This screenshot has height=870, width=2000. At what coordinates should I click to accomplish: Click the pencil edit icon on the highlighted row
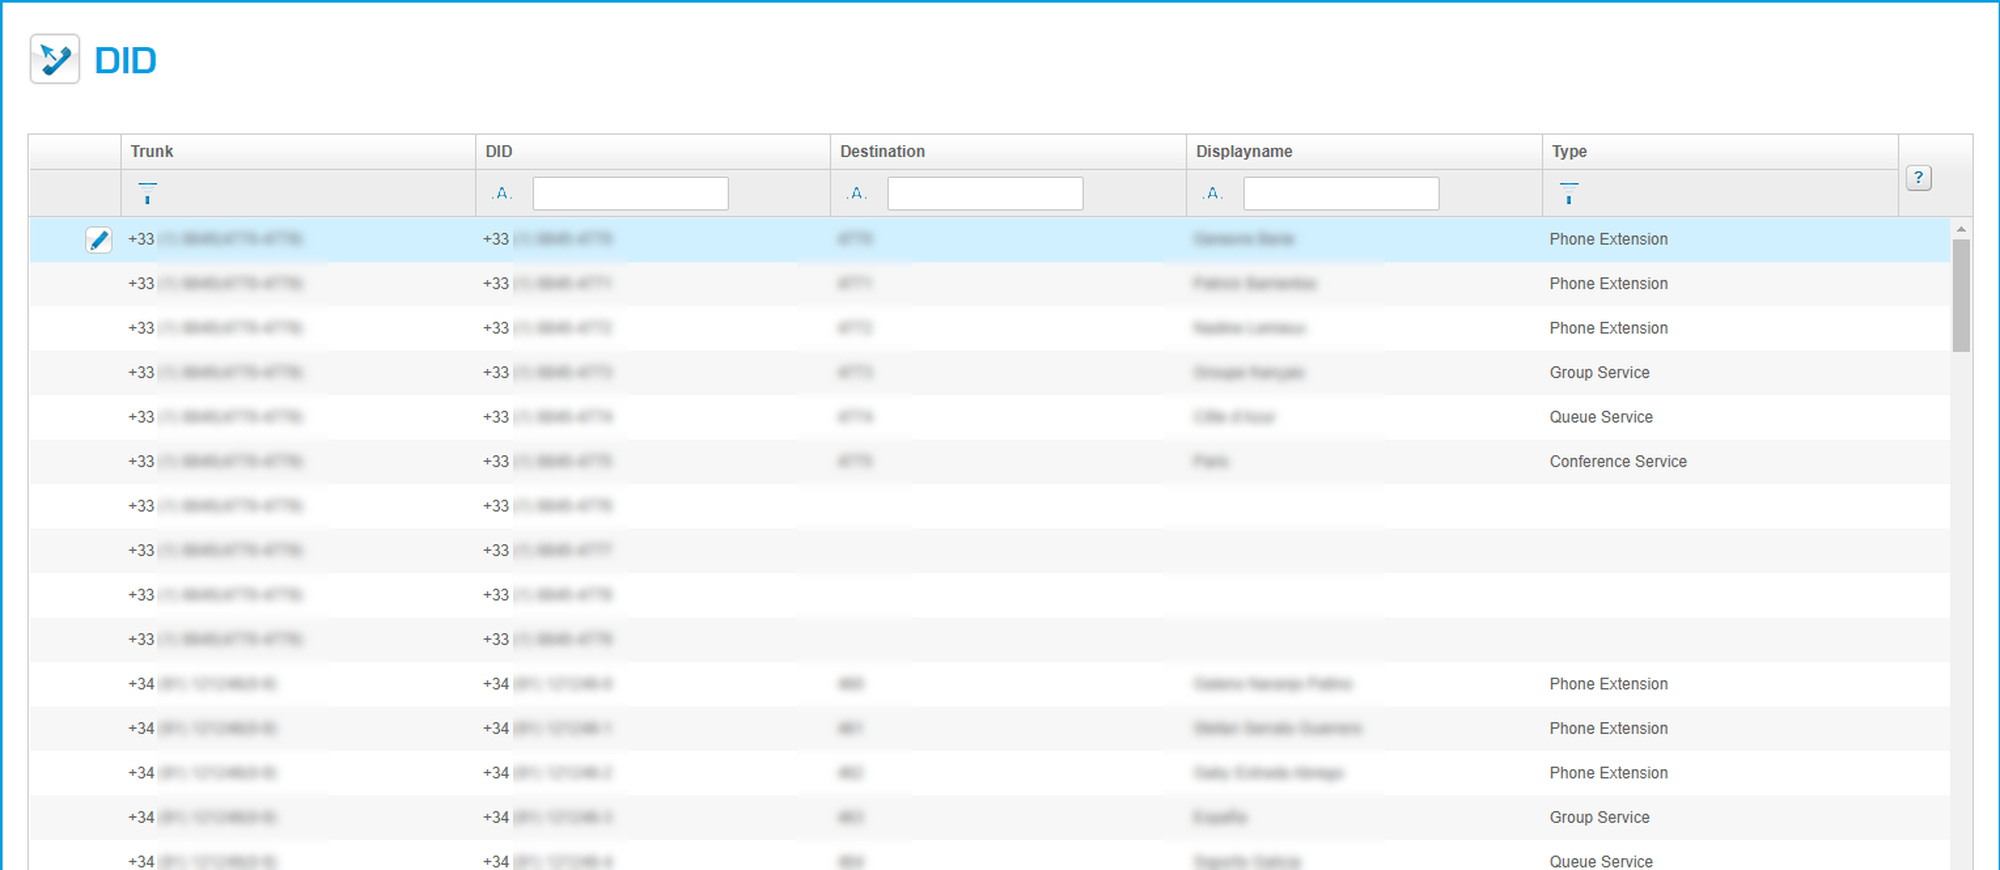(x=98, y=240)
